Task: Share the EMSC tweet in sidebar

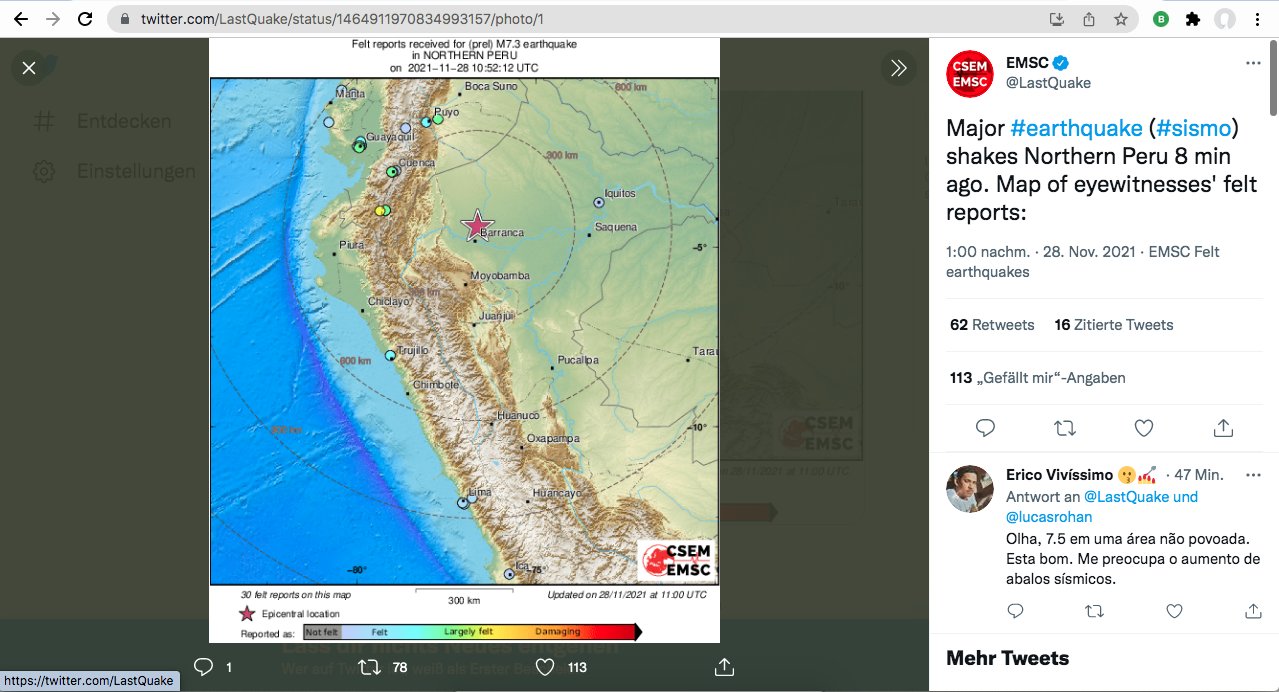Action: [x=1223, y=428]
